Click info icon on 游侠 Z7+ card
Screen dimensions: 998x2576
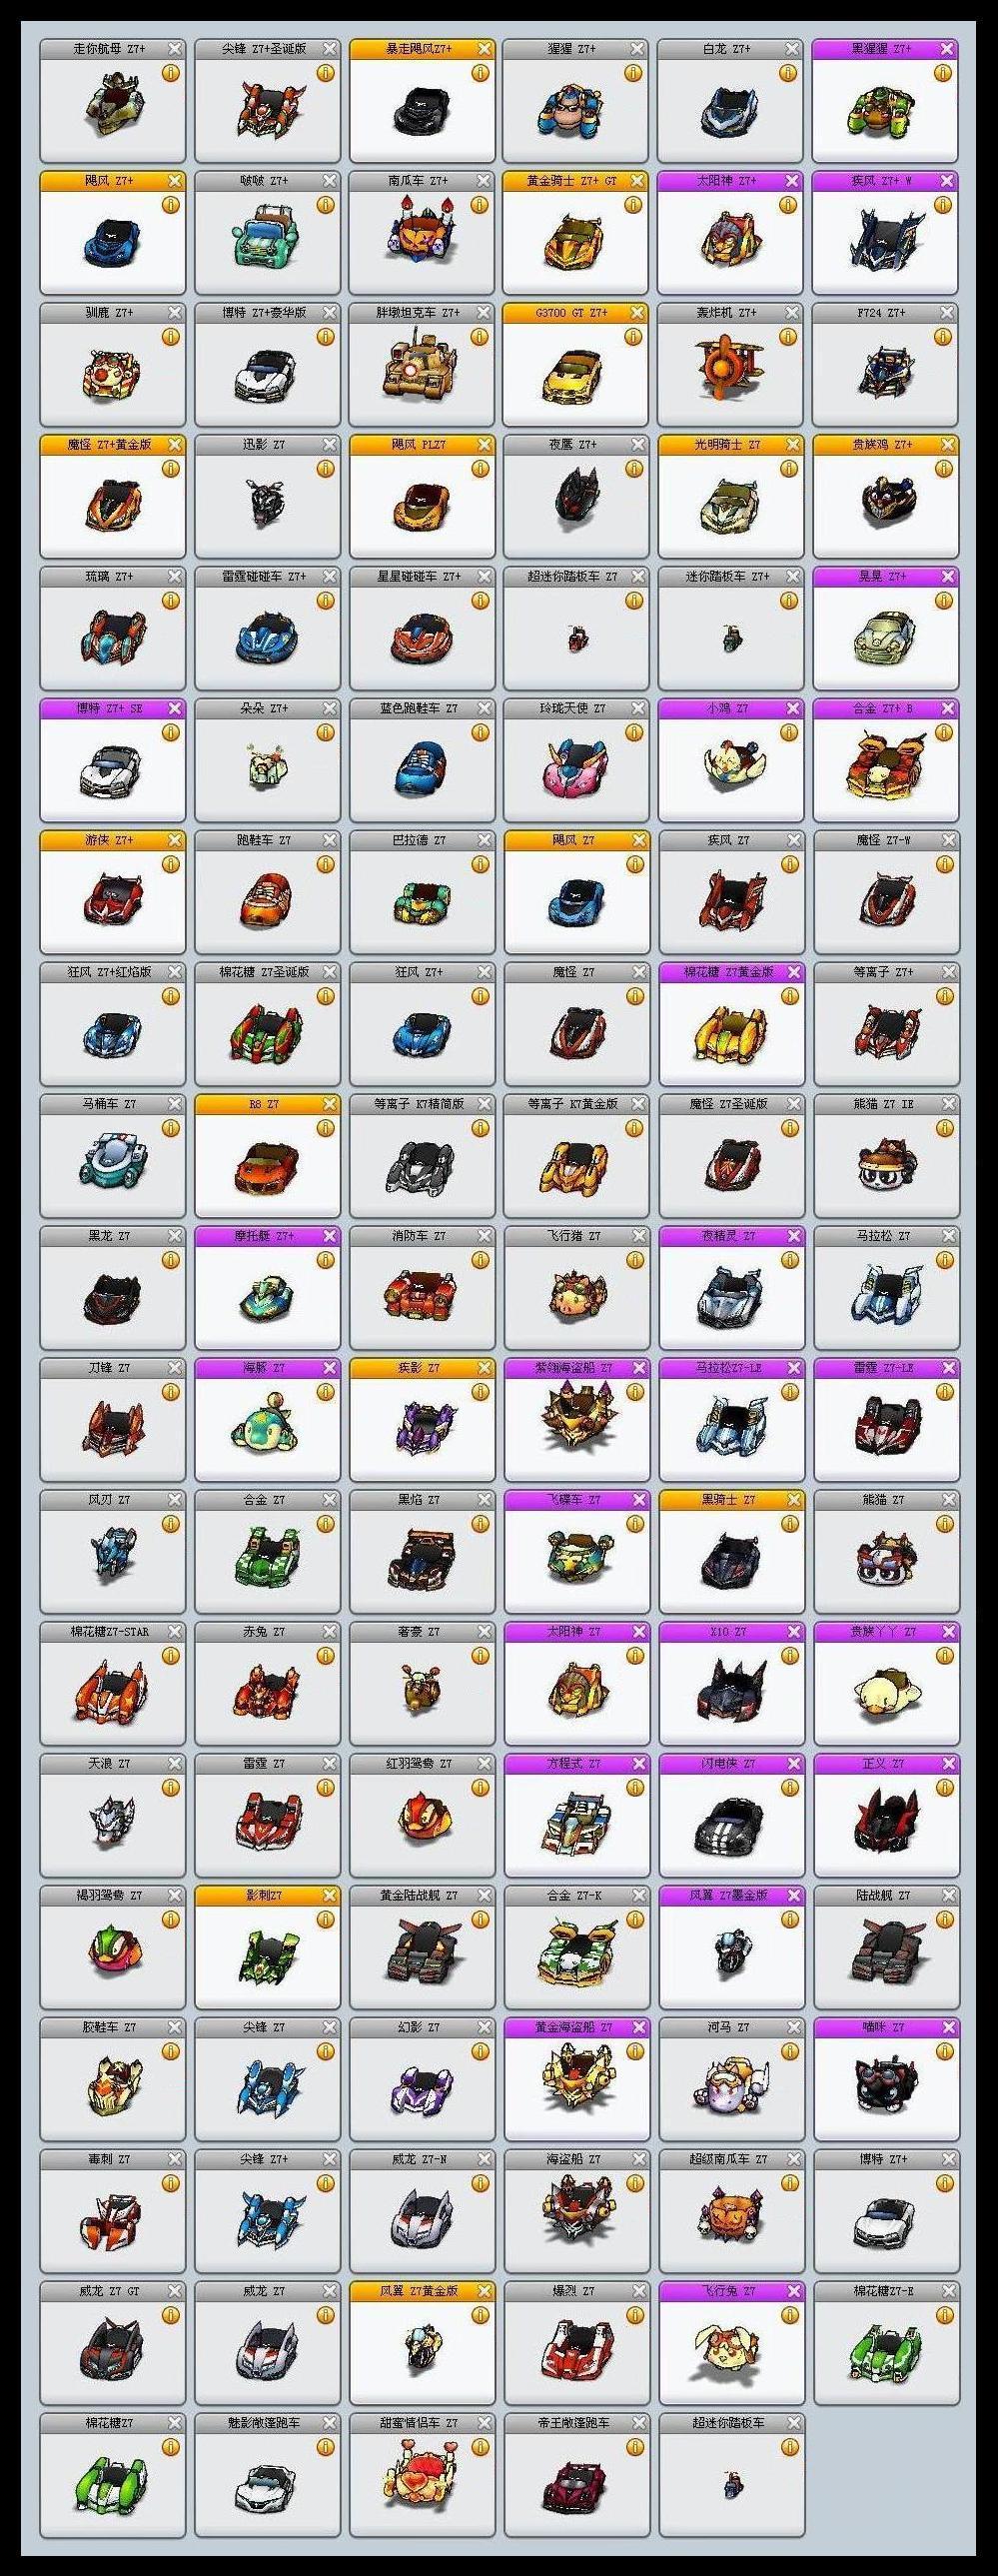170,865
